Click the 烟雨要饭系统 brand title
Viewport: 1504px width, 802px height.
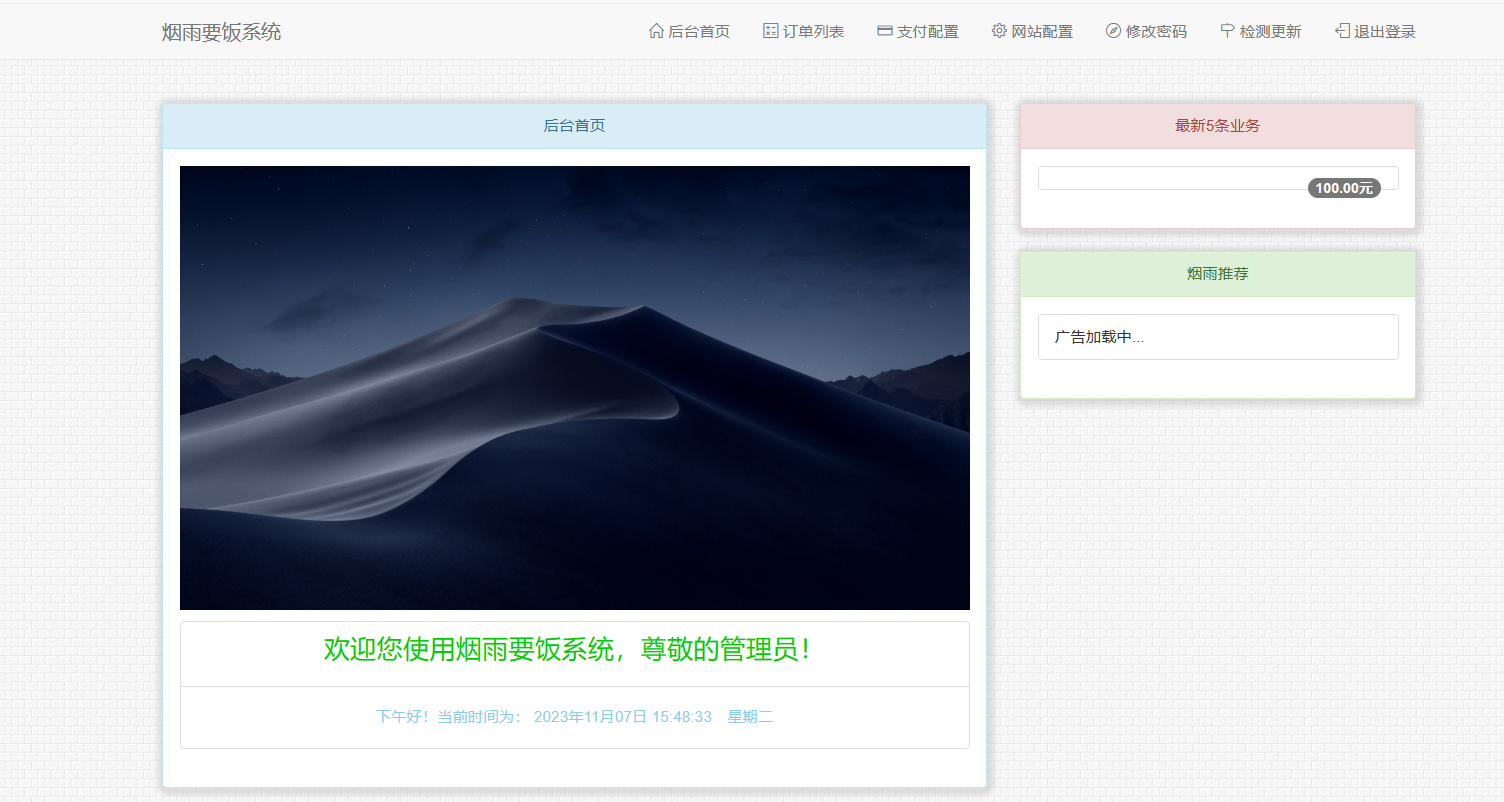tap(222, 32)
